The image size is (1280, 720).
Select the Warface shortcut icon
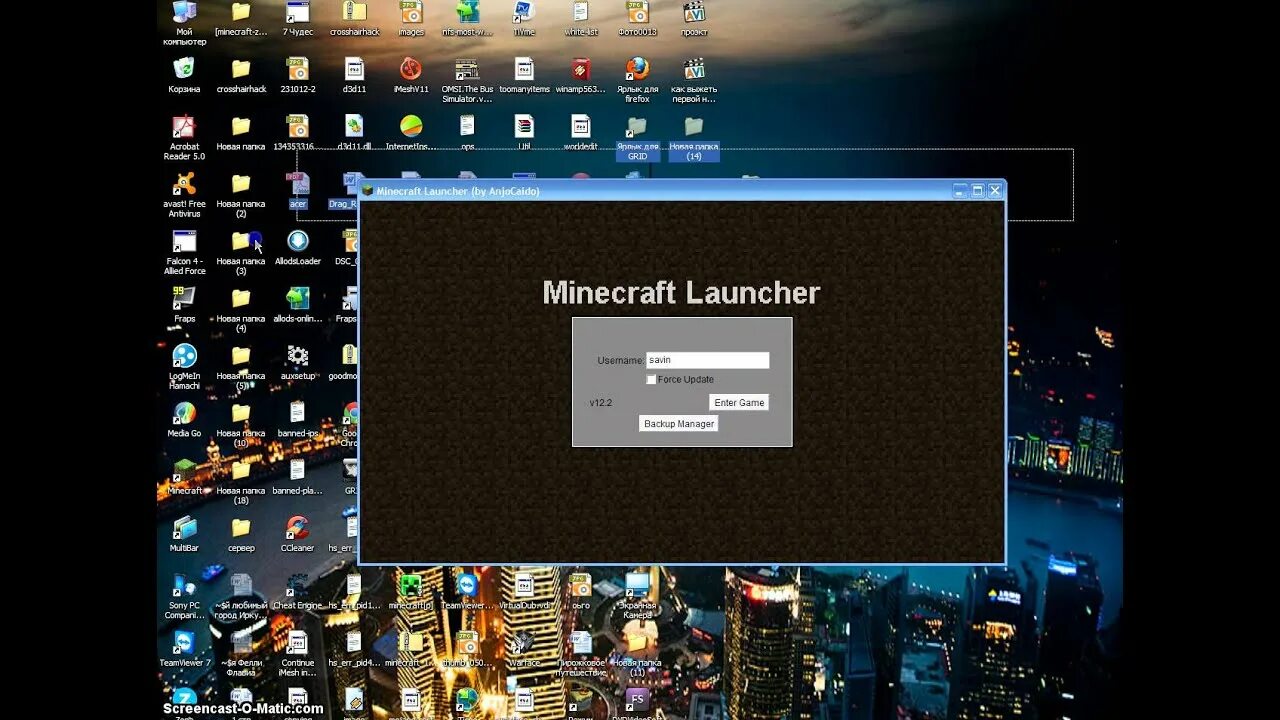(524, 642)
